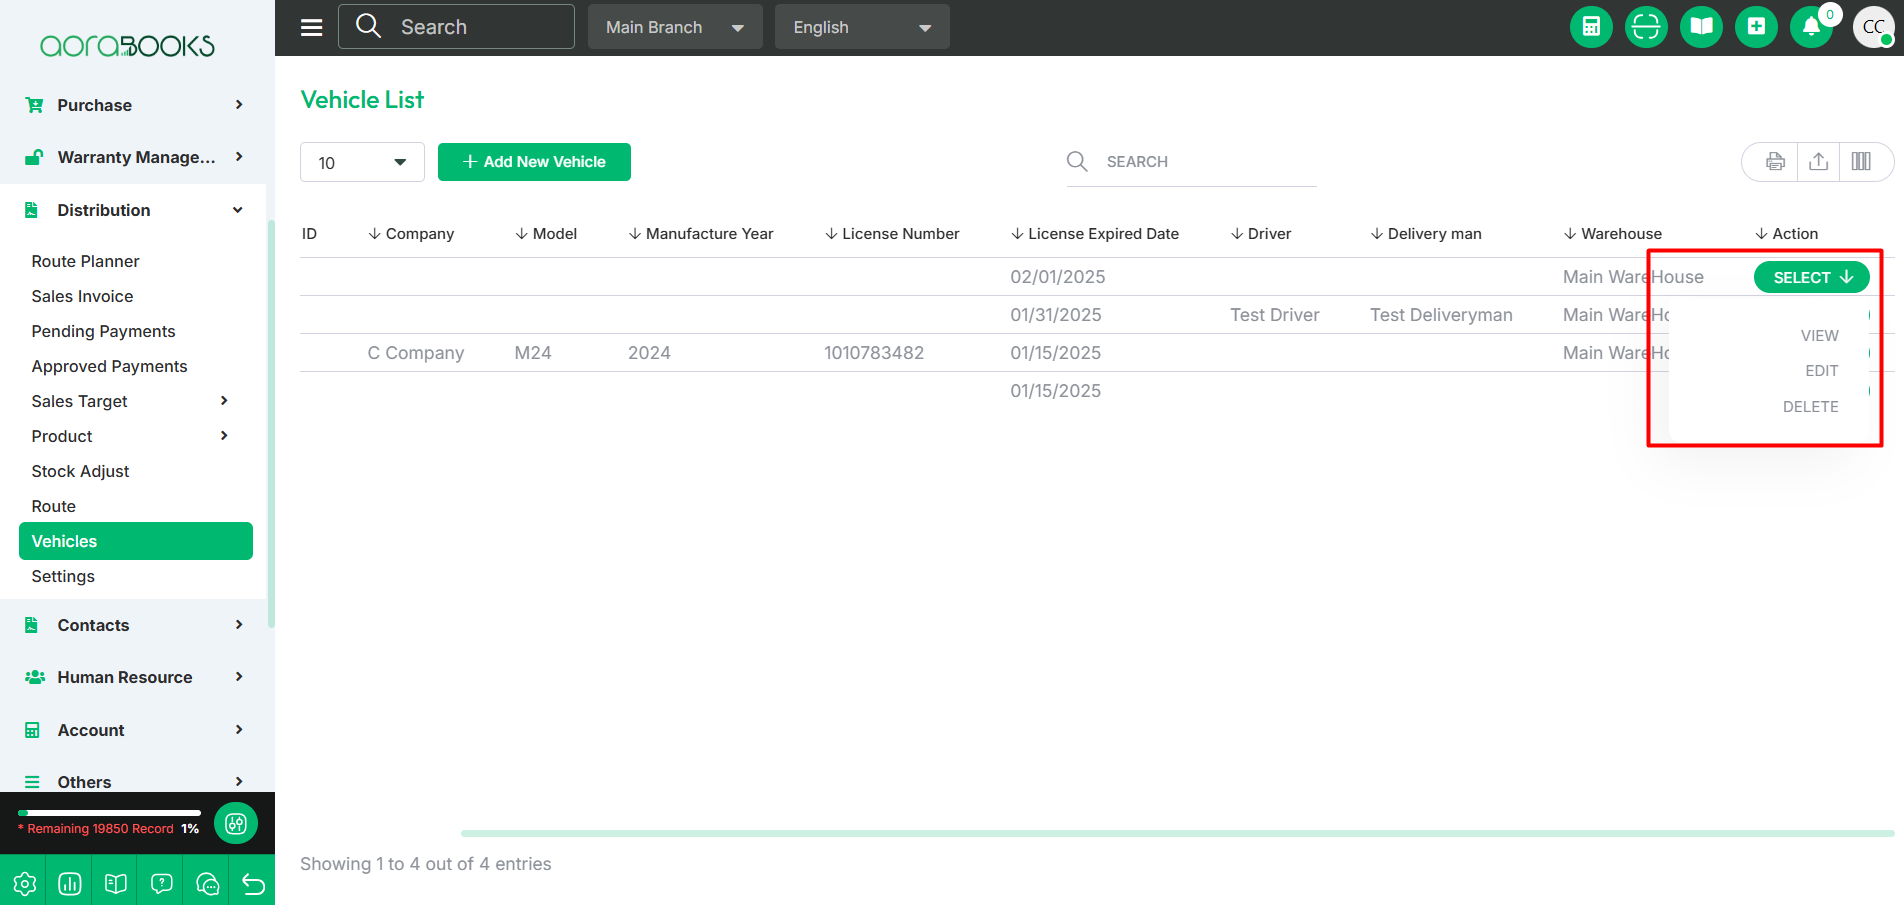The image size is (1904, 905).
Task: Sort by License Expired Date column
Action: (x=1095, y=234)
